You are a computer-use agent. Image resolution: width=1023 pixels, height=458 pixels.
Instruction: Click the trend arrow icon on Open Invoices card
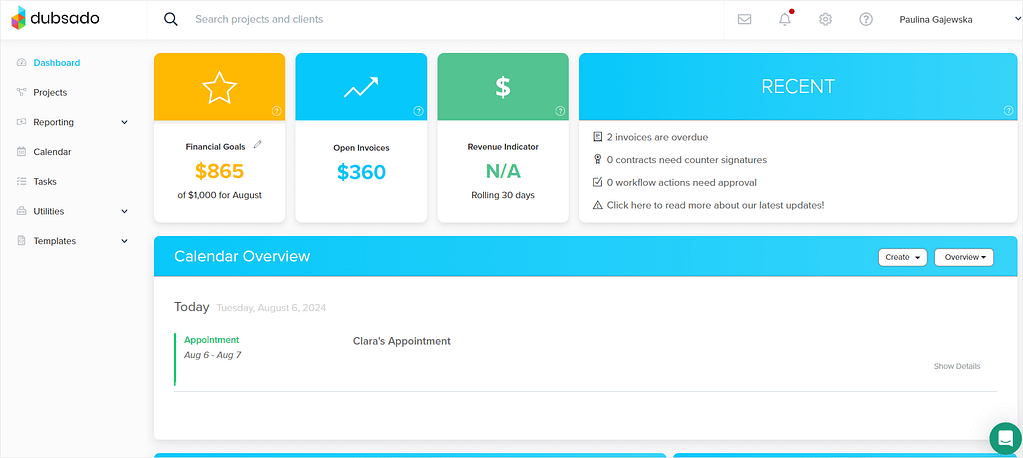tap(361, 87)
